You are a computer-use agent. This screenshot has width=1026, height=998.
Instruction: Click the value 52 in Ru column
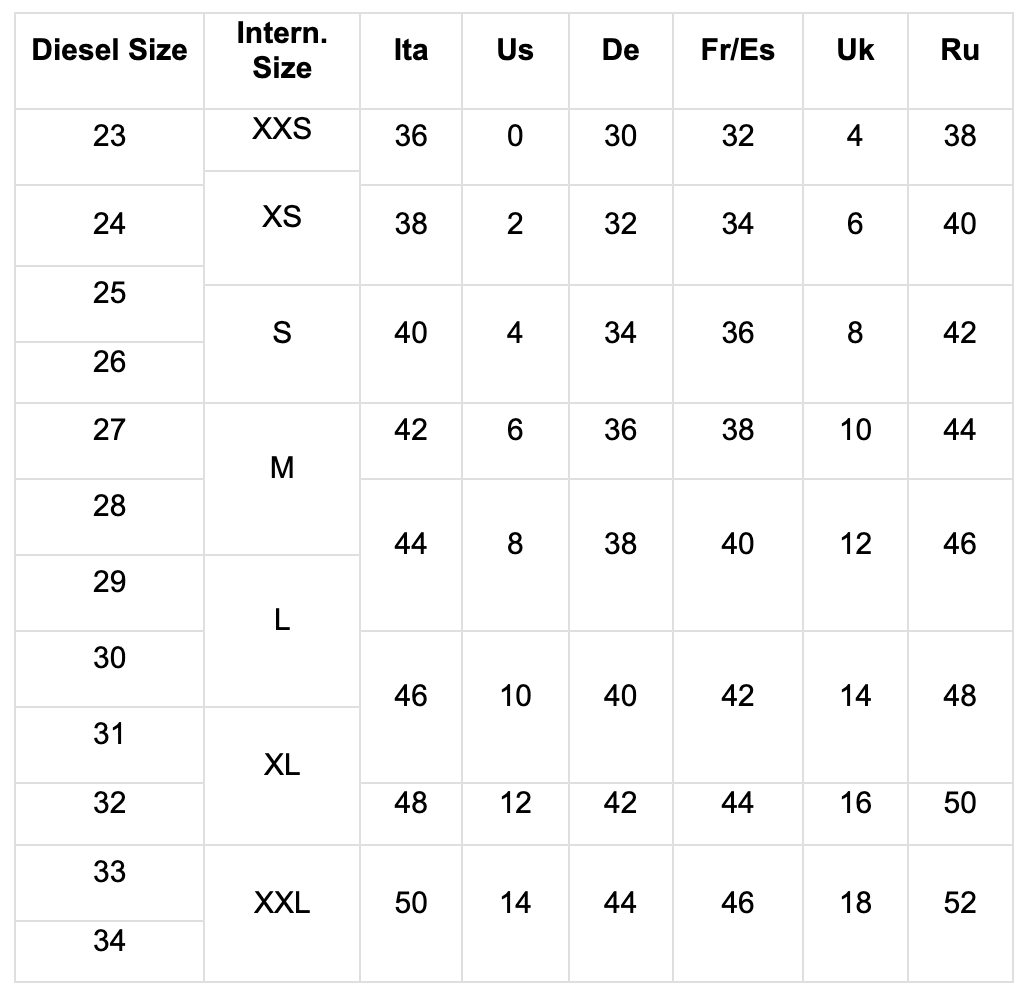pos(960,904)
